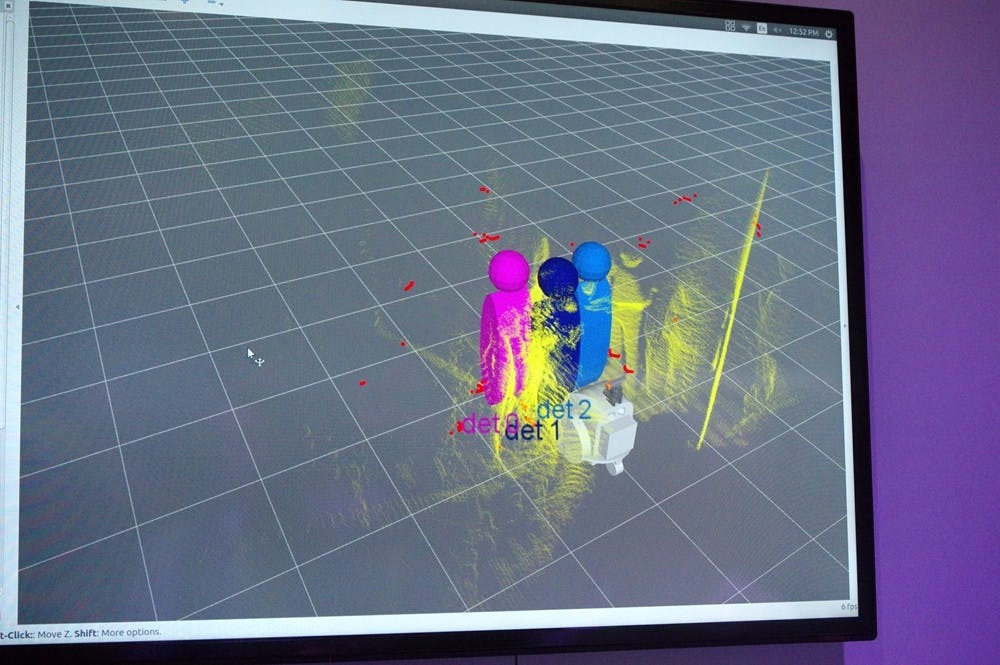Open the power session menu icon

coord(829,34)
